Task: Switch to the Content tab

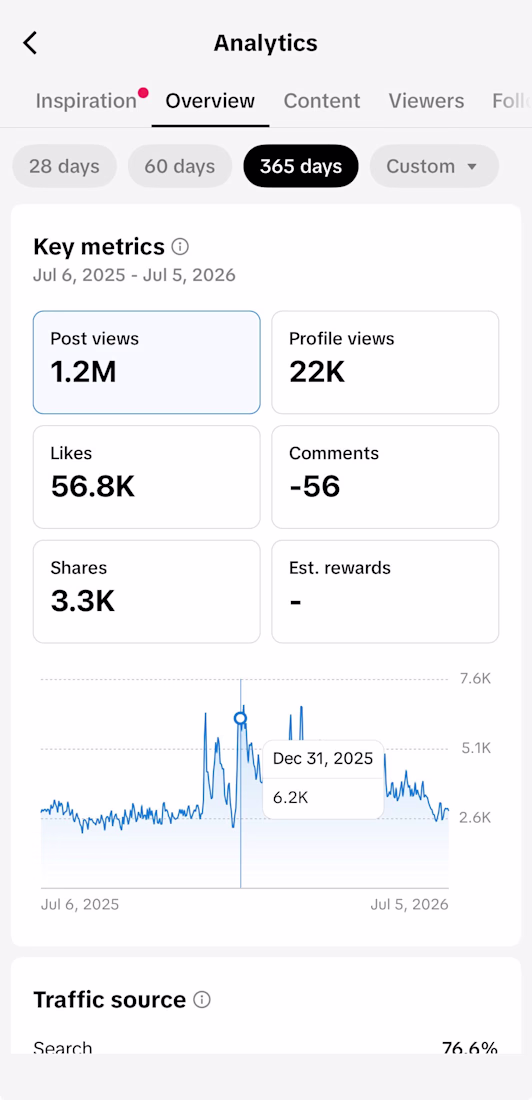Action: (x=322, y=101)
